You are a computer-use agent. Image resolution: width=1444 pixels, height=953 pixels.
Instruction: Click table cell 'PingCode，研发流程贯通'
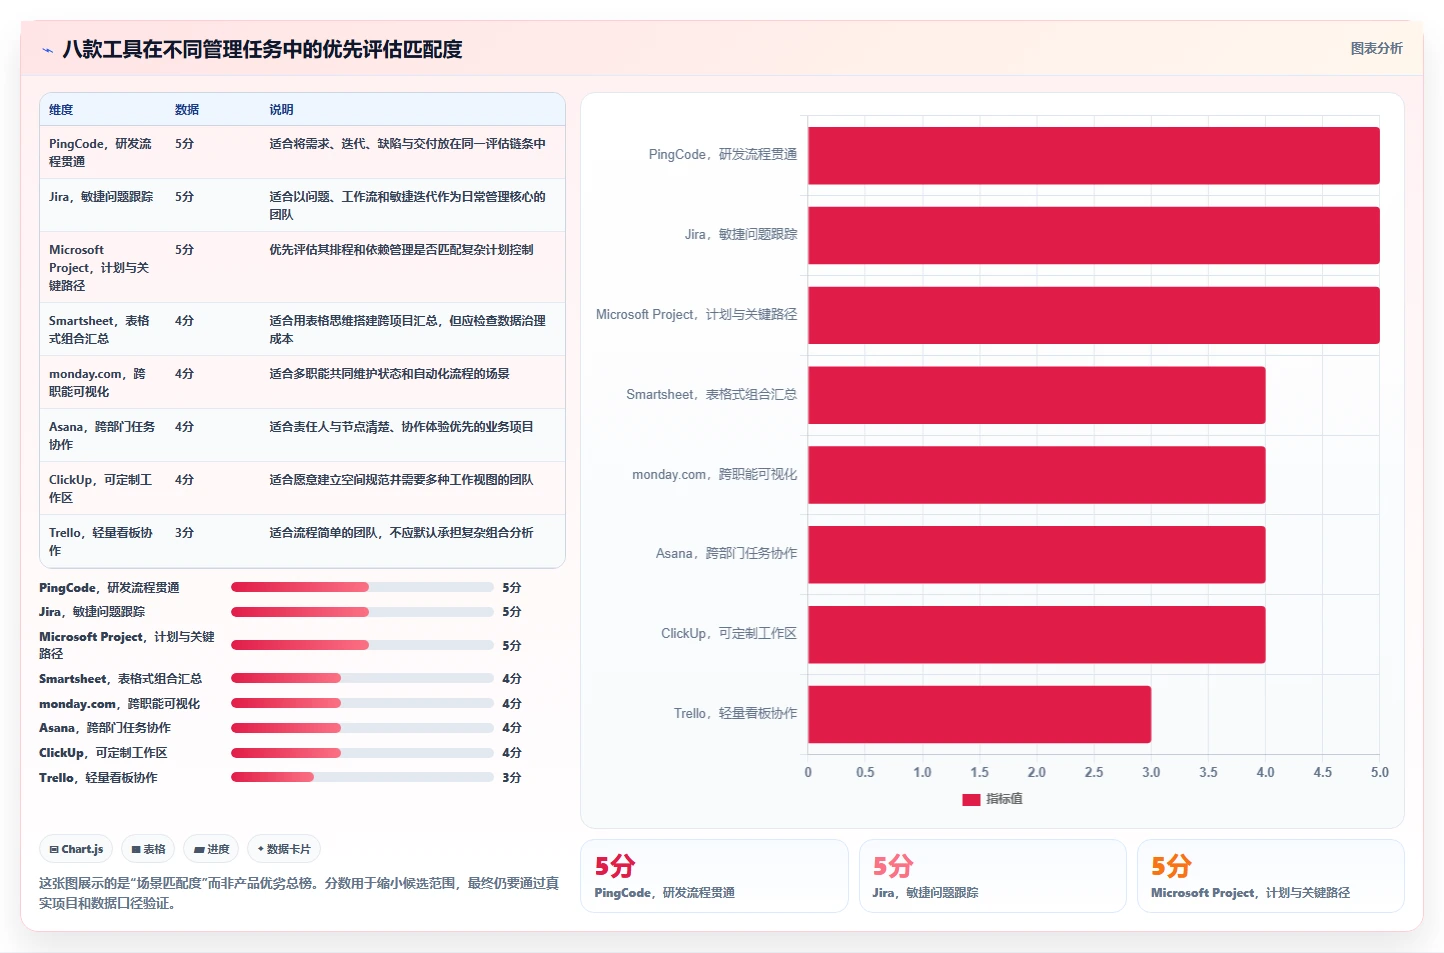[101, 152]
